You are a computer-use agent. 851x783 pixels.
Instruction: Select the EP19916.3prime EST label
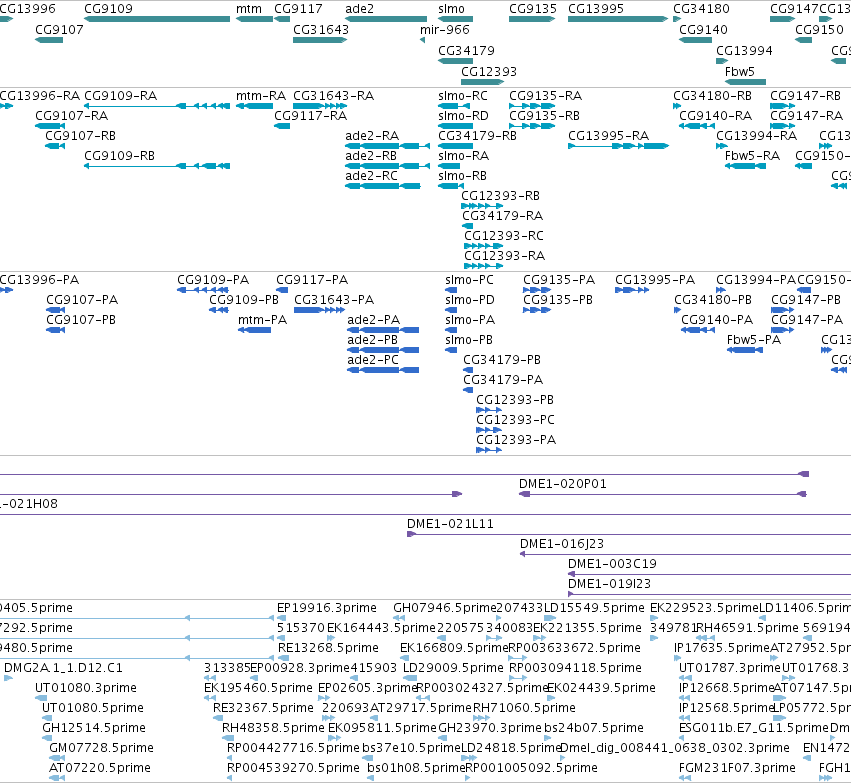(x=327, y=608)
